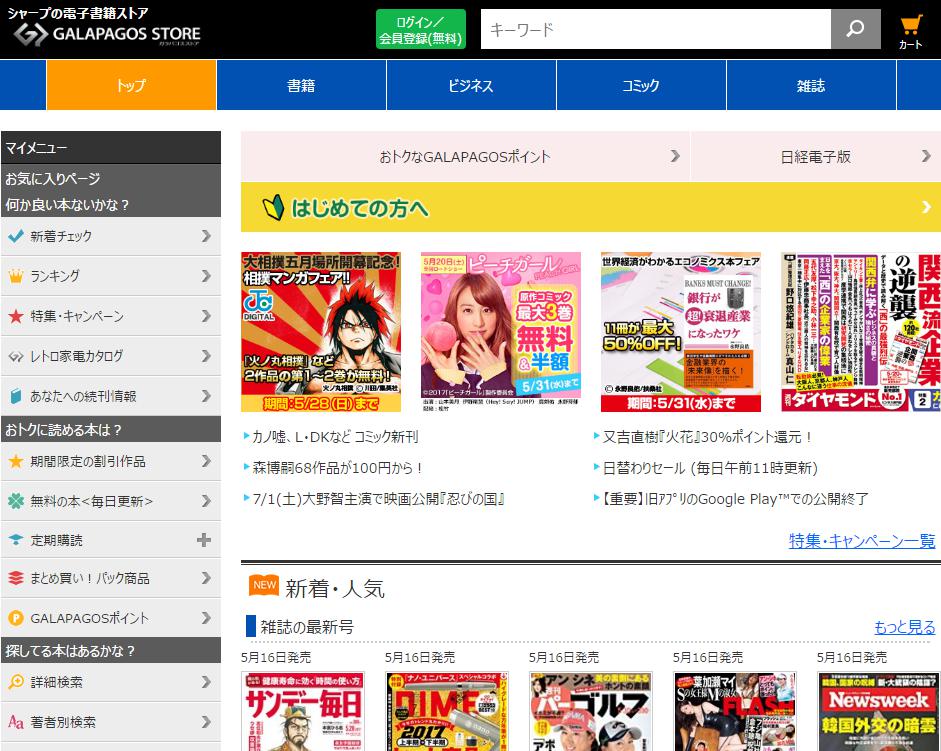
Task: Open the Newsweek magazine cover
Action: 879,711
